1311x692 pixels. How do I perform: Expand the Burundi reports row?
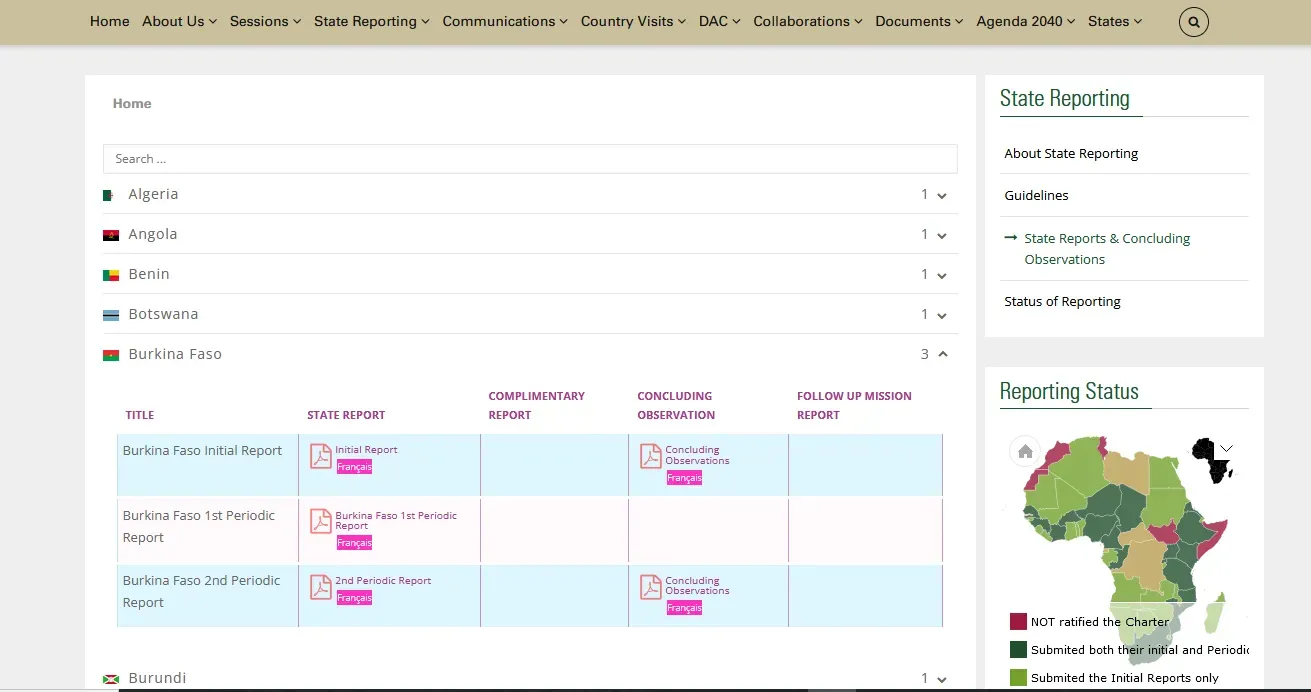[x=942, y=679]
